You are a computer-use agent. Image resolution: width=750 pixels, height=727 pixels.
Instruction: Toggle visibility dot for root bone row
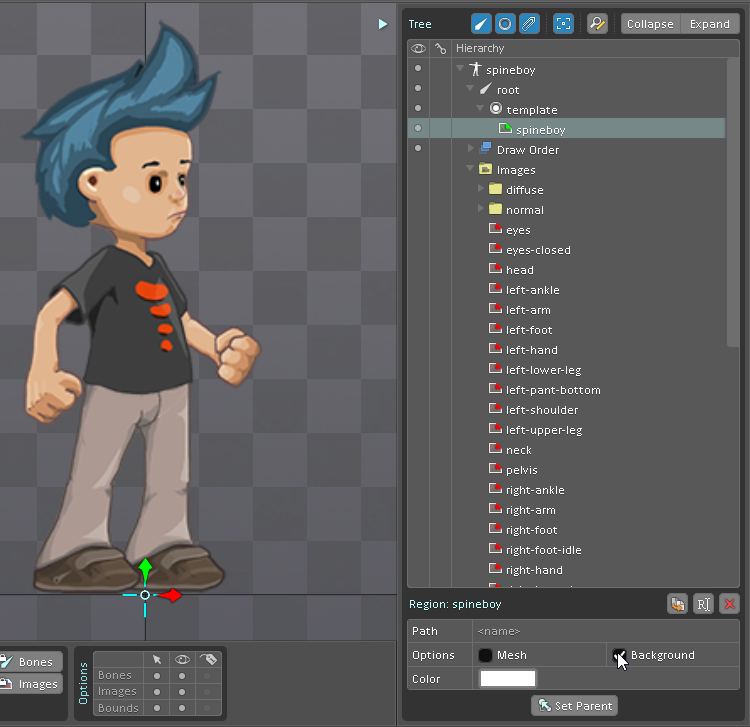click(418, 88)
